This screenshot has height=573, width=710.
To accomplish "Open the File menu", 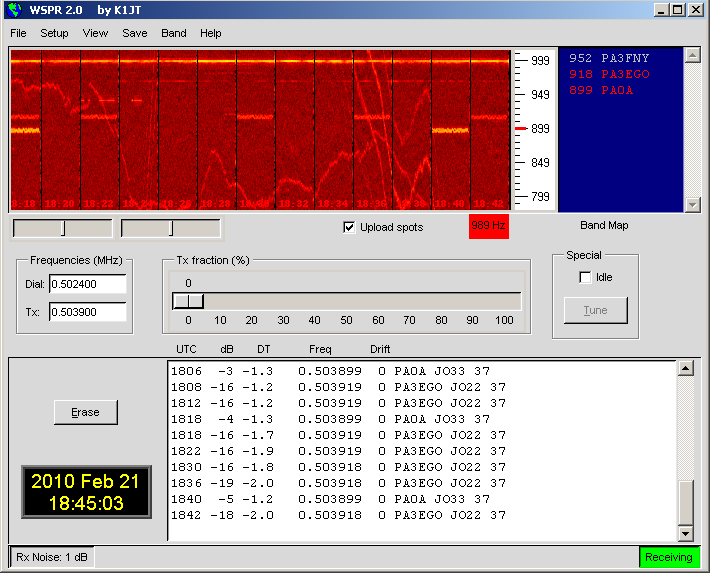I will 18,33.
